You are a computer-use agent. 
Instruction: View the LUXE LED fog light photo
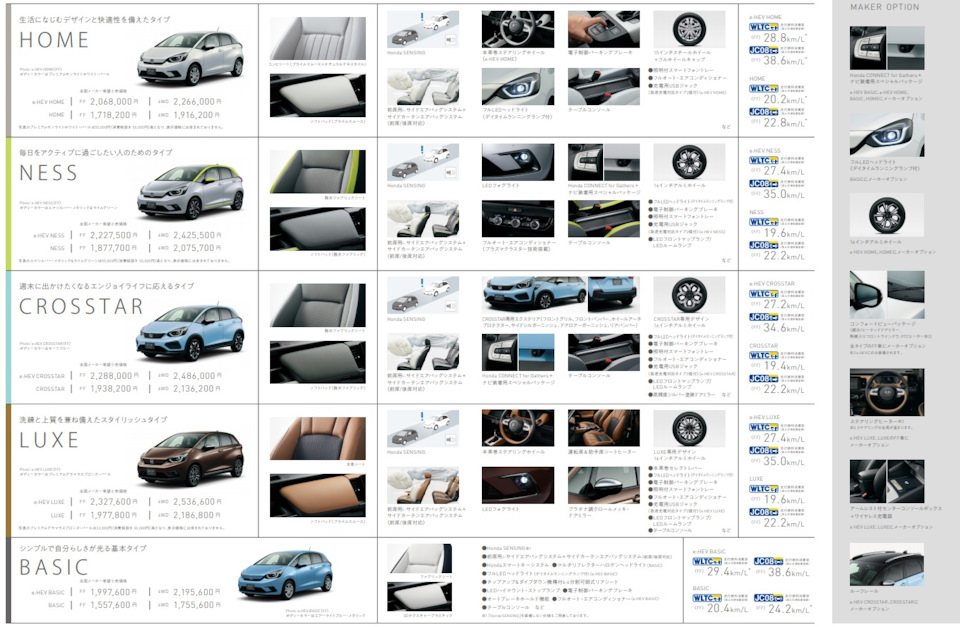tap(518, 486)
